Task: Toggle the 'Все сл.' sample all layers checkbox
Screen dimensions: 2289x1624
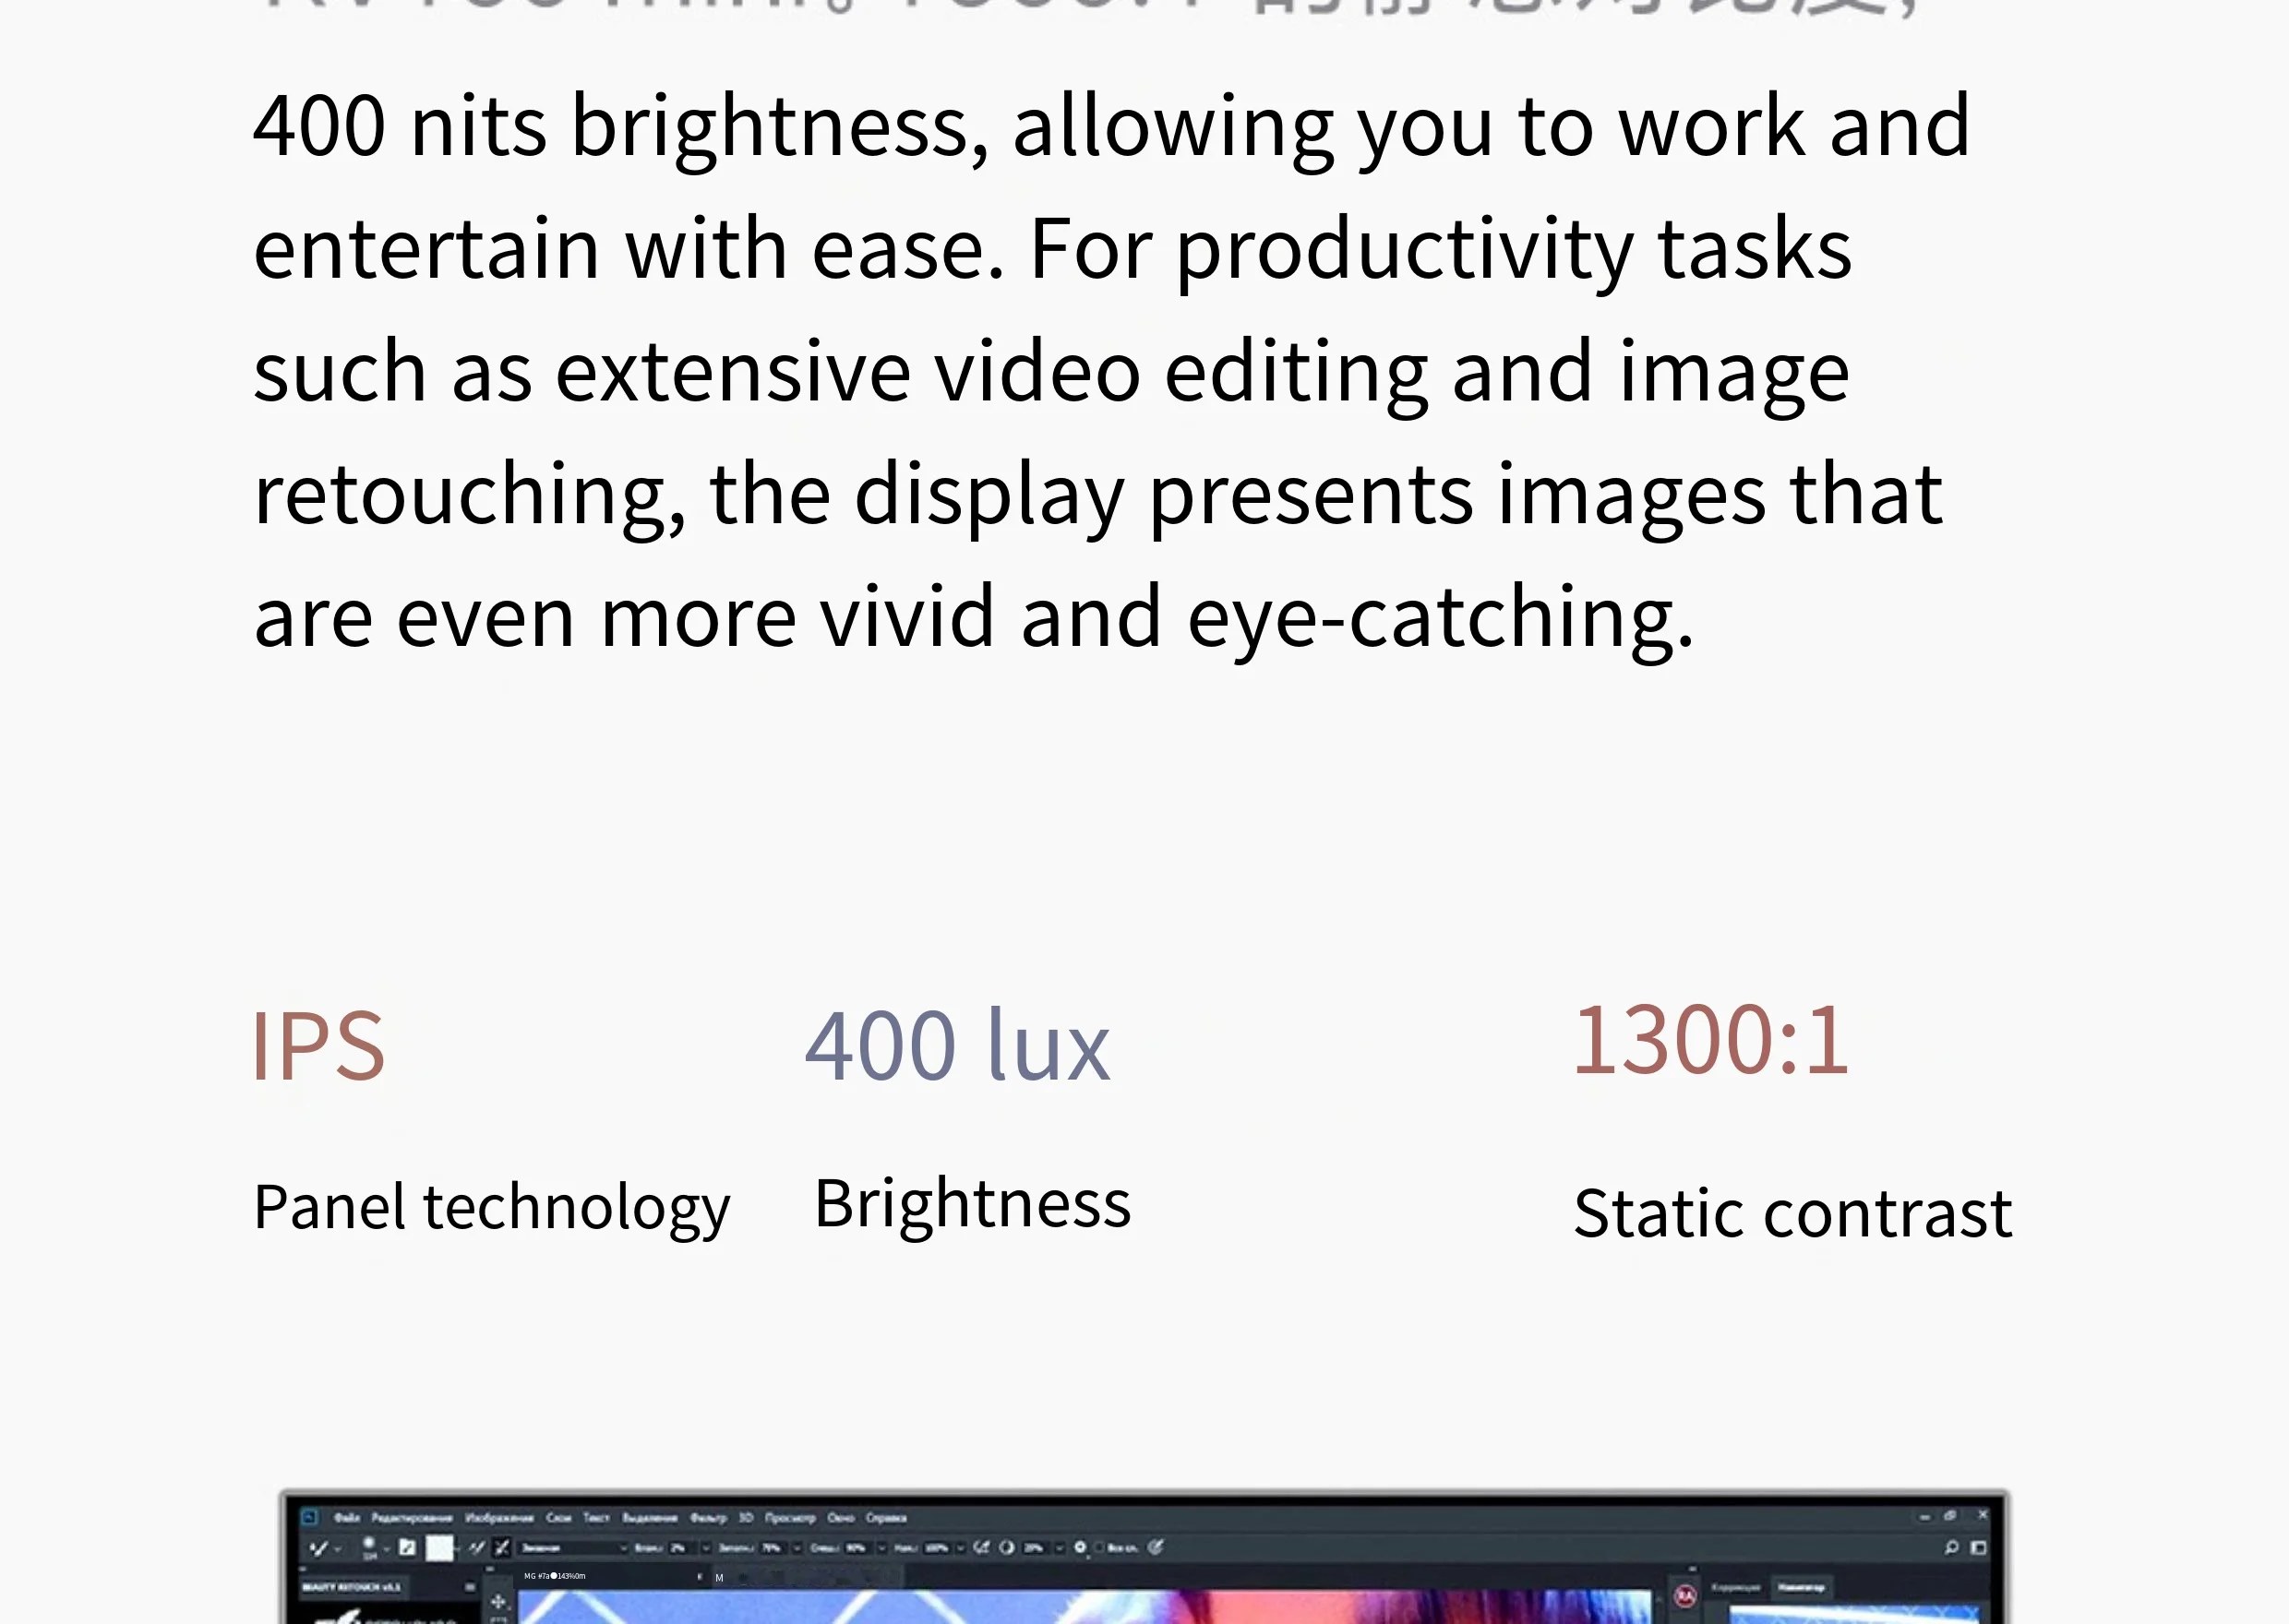Action: point(1100,1548)
